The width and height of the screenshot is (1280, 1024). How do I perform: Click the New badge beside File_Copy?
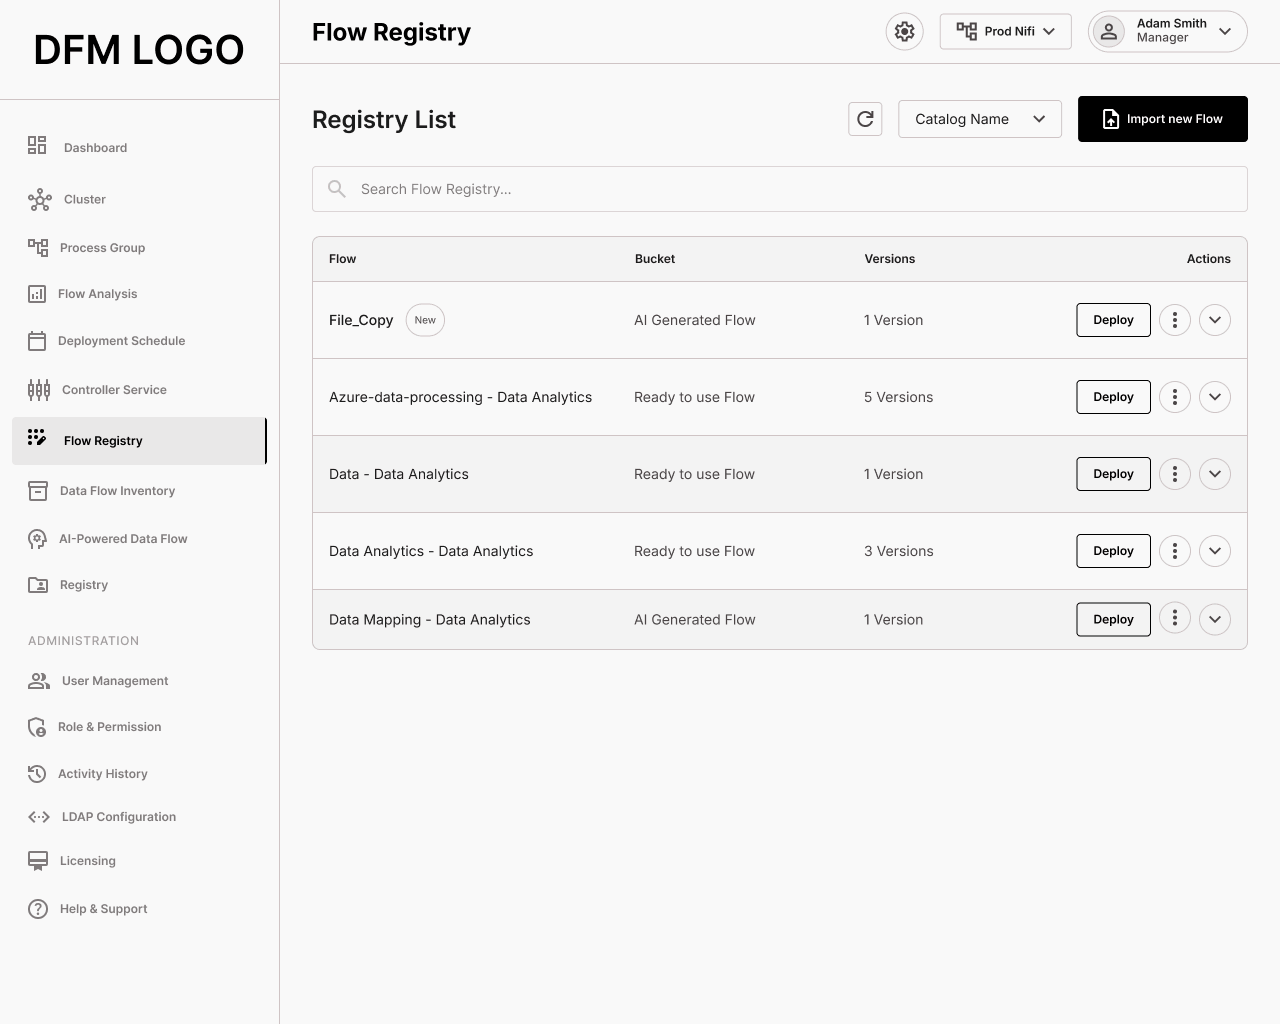point(425,320)
